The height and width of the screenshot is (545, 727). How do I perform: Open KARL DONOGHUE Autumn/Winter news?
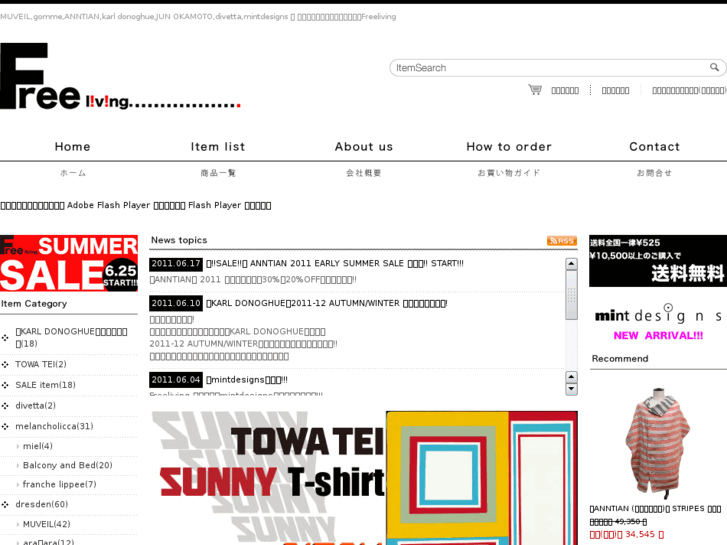pos(326,303)
